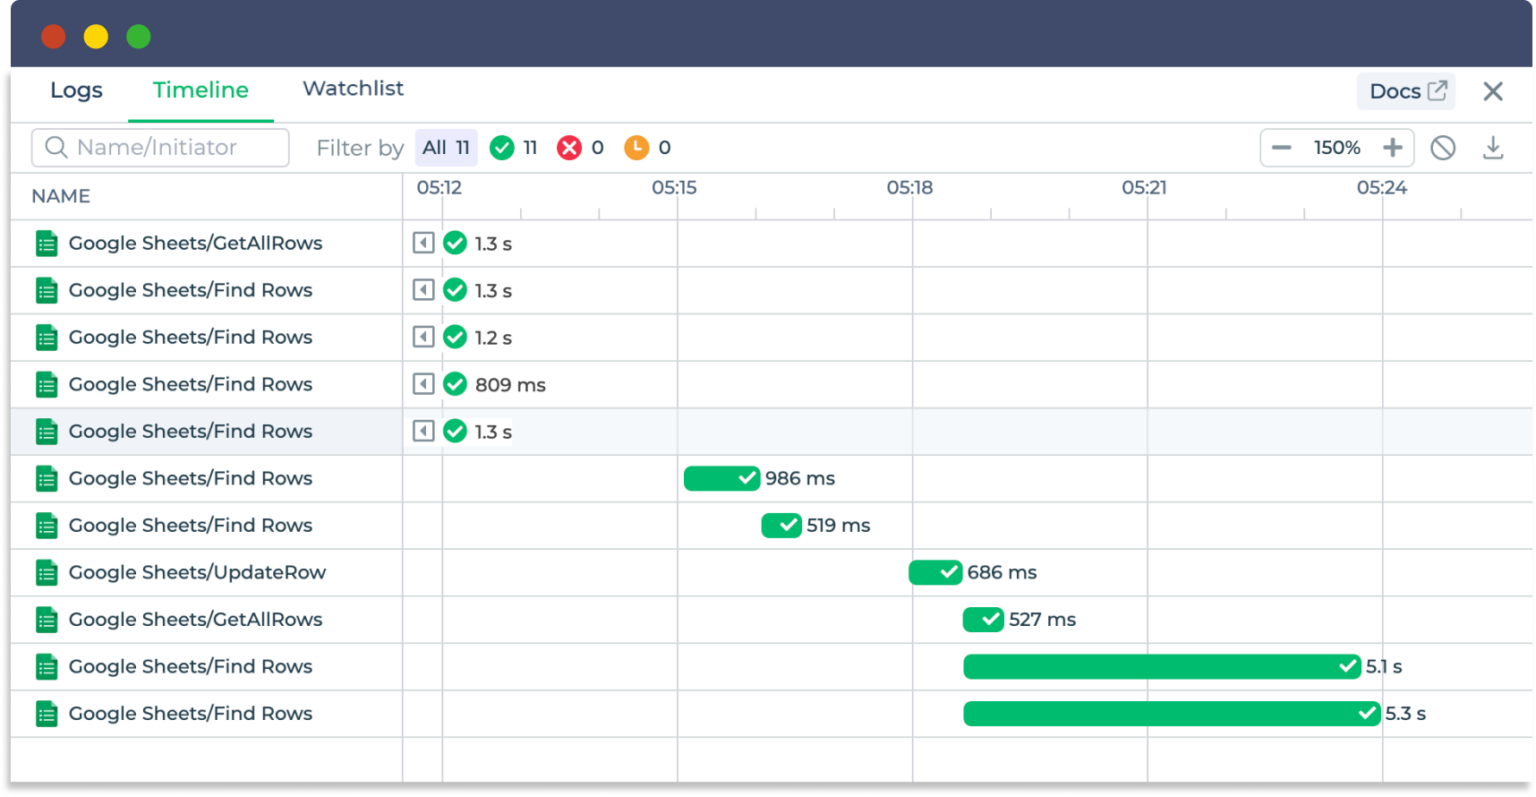Click the All 11 filter button
Viewport: 1536px width, 797px height.
[x=446, y=147]
